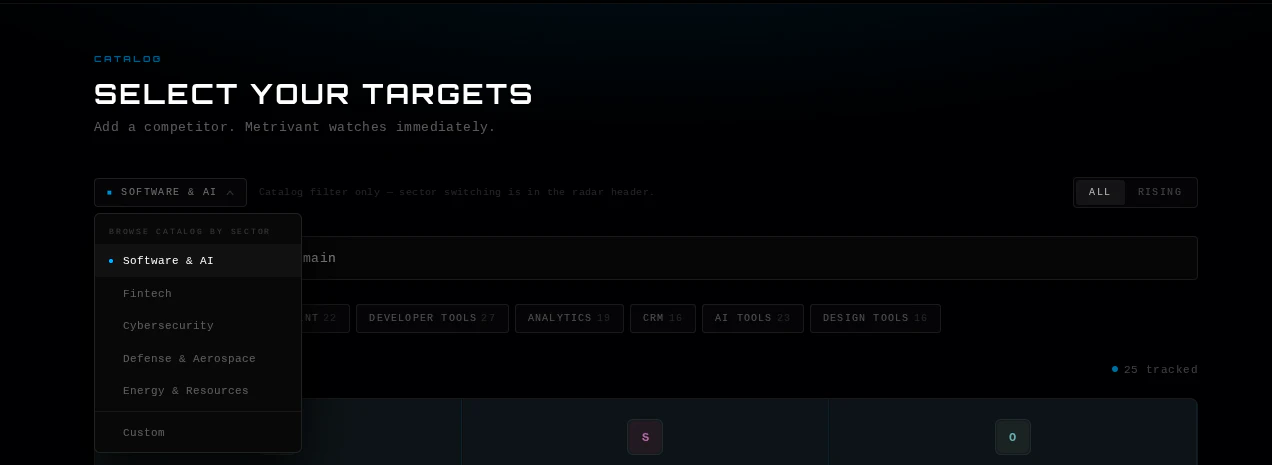This screenshot has width=1272, height=465.
Task: Select Energy & Resources sector
Action: [198, 391]
